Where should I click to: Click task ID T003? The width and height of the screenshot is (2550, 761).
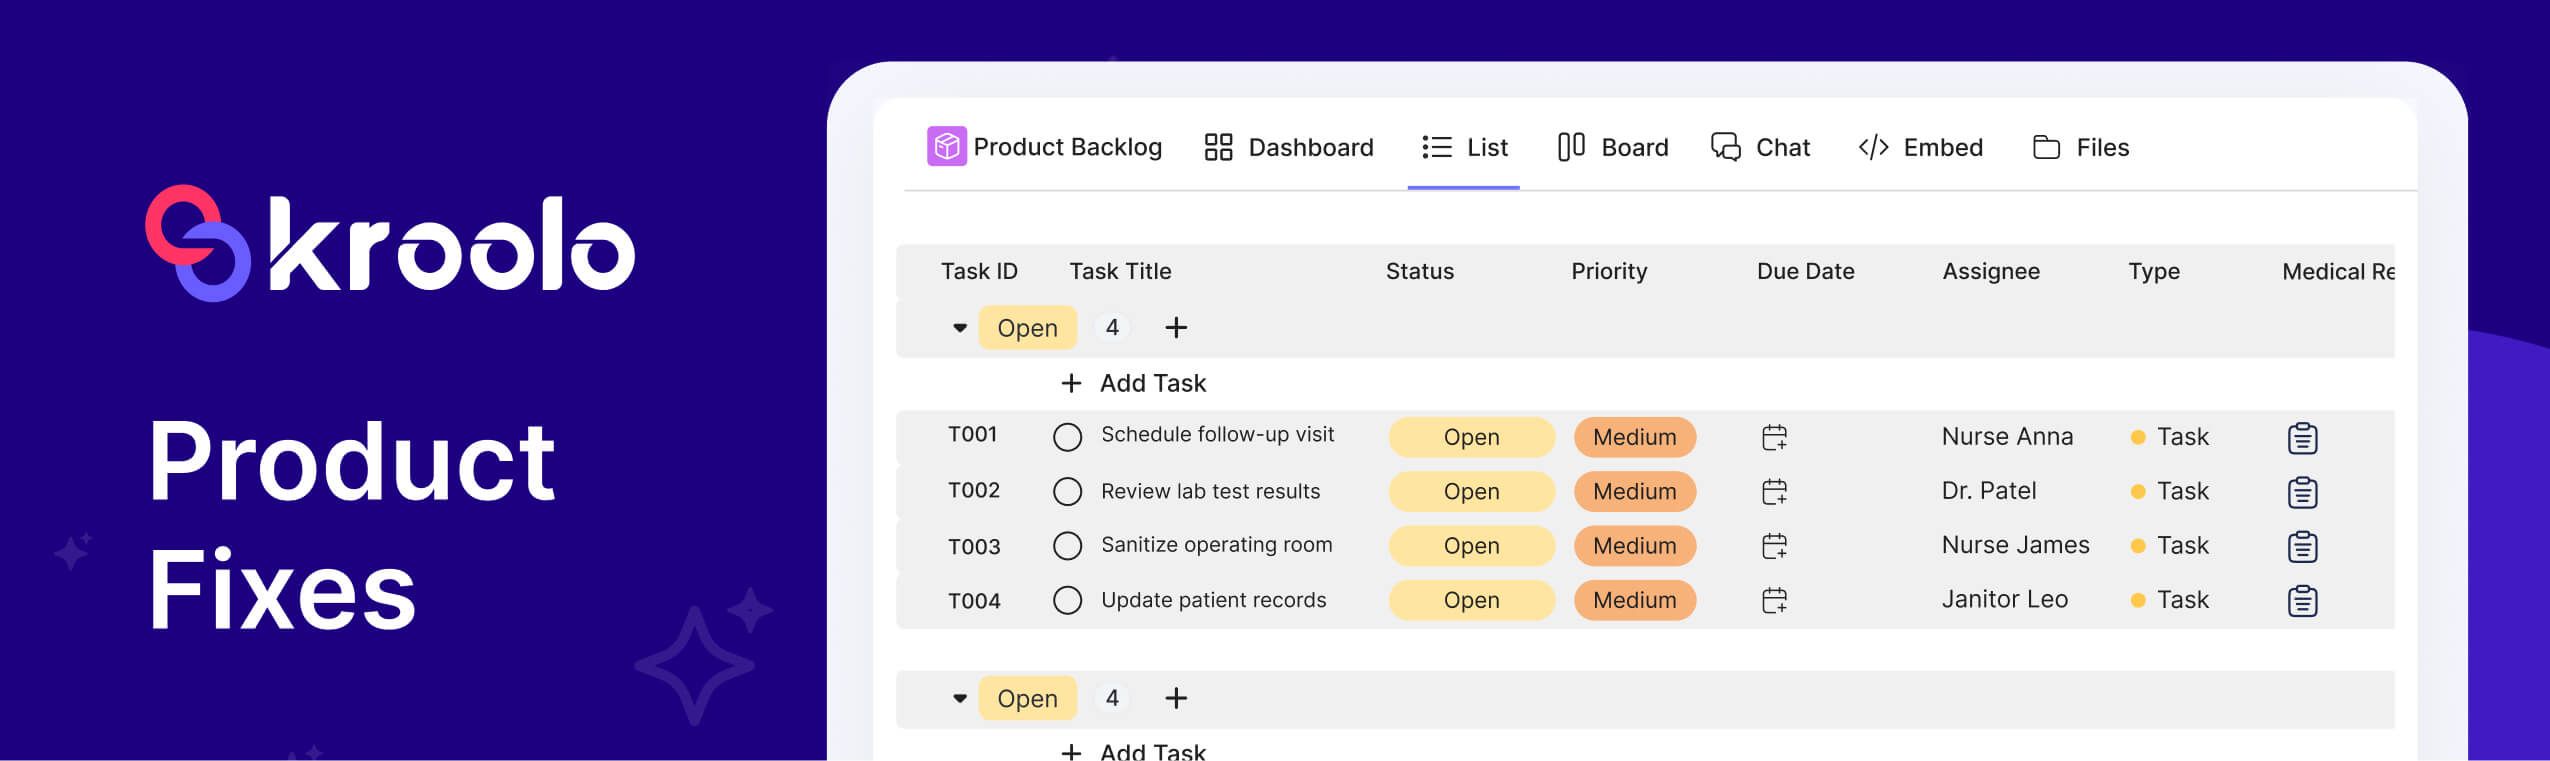click(973, 546)
